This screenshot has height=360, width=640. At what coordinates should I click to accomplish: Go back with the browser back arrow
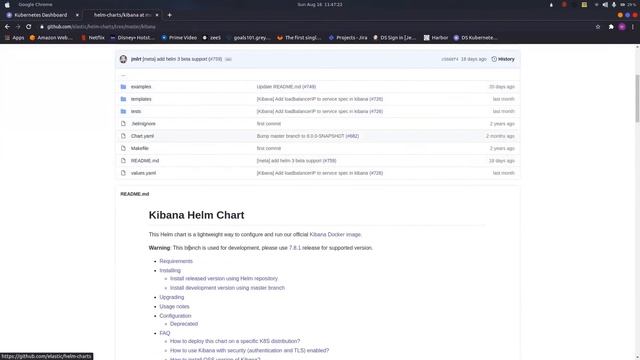pos(7,27)
